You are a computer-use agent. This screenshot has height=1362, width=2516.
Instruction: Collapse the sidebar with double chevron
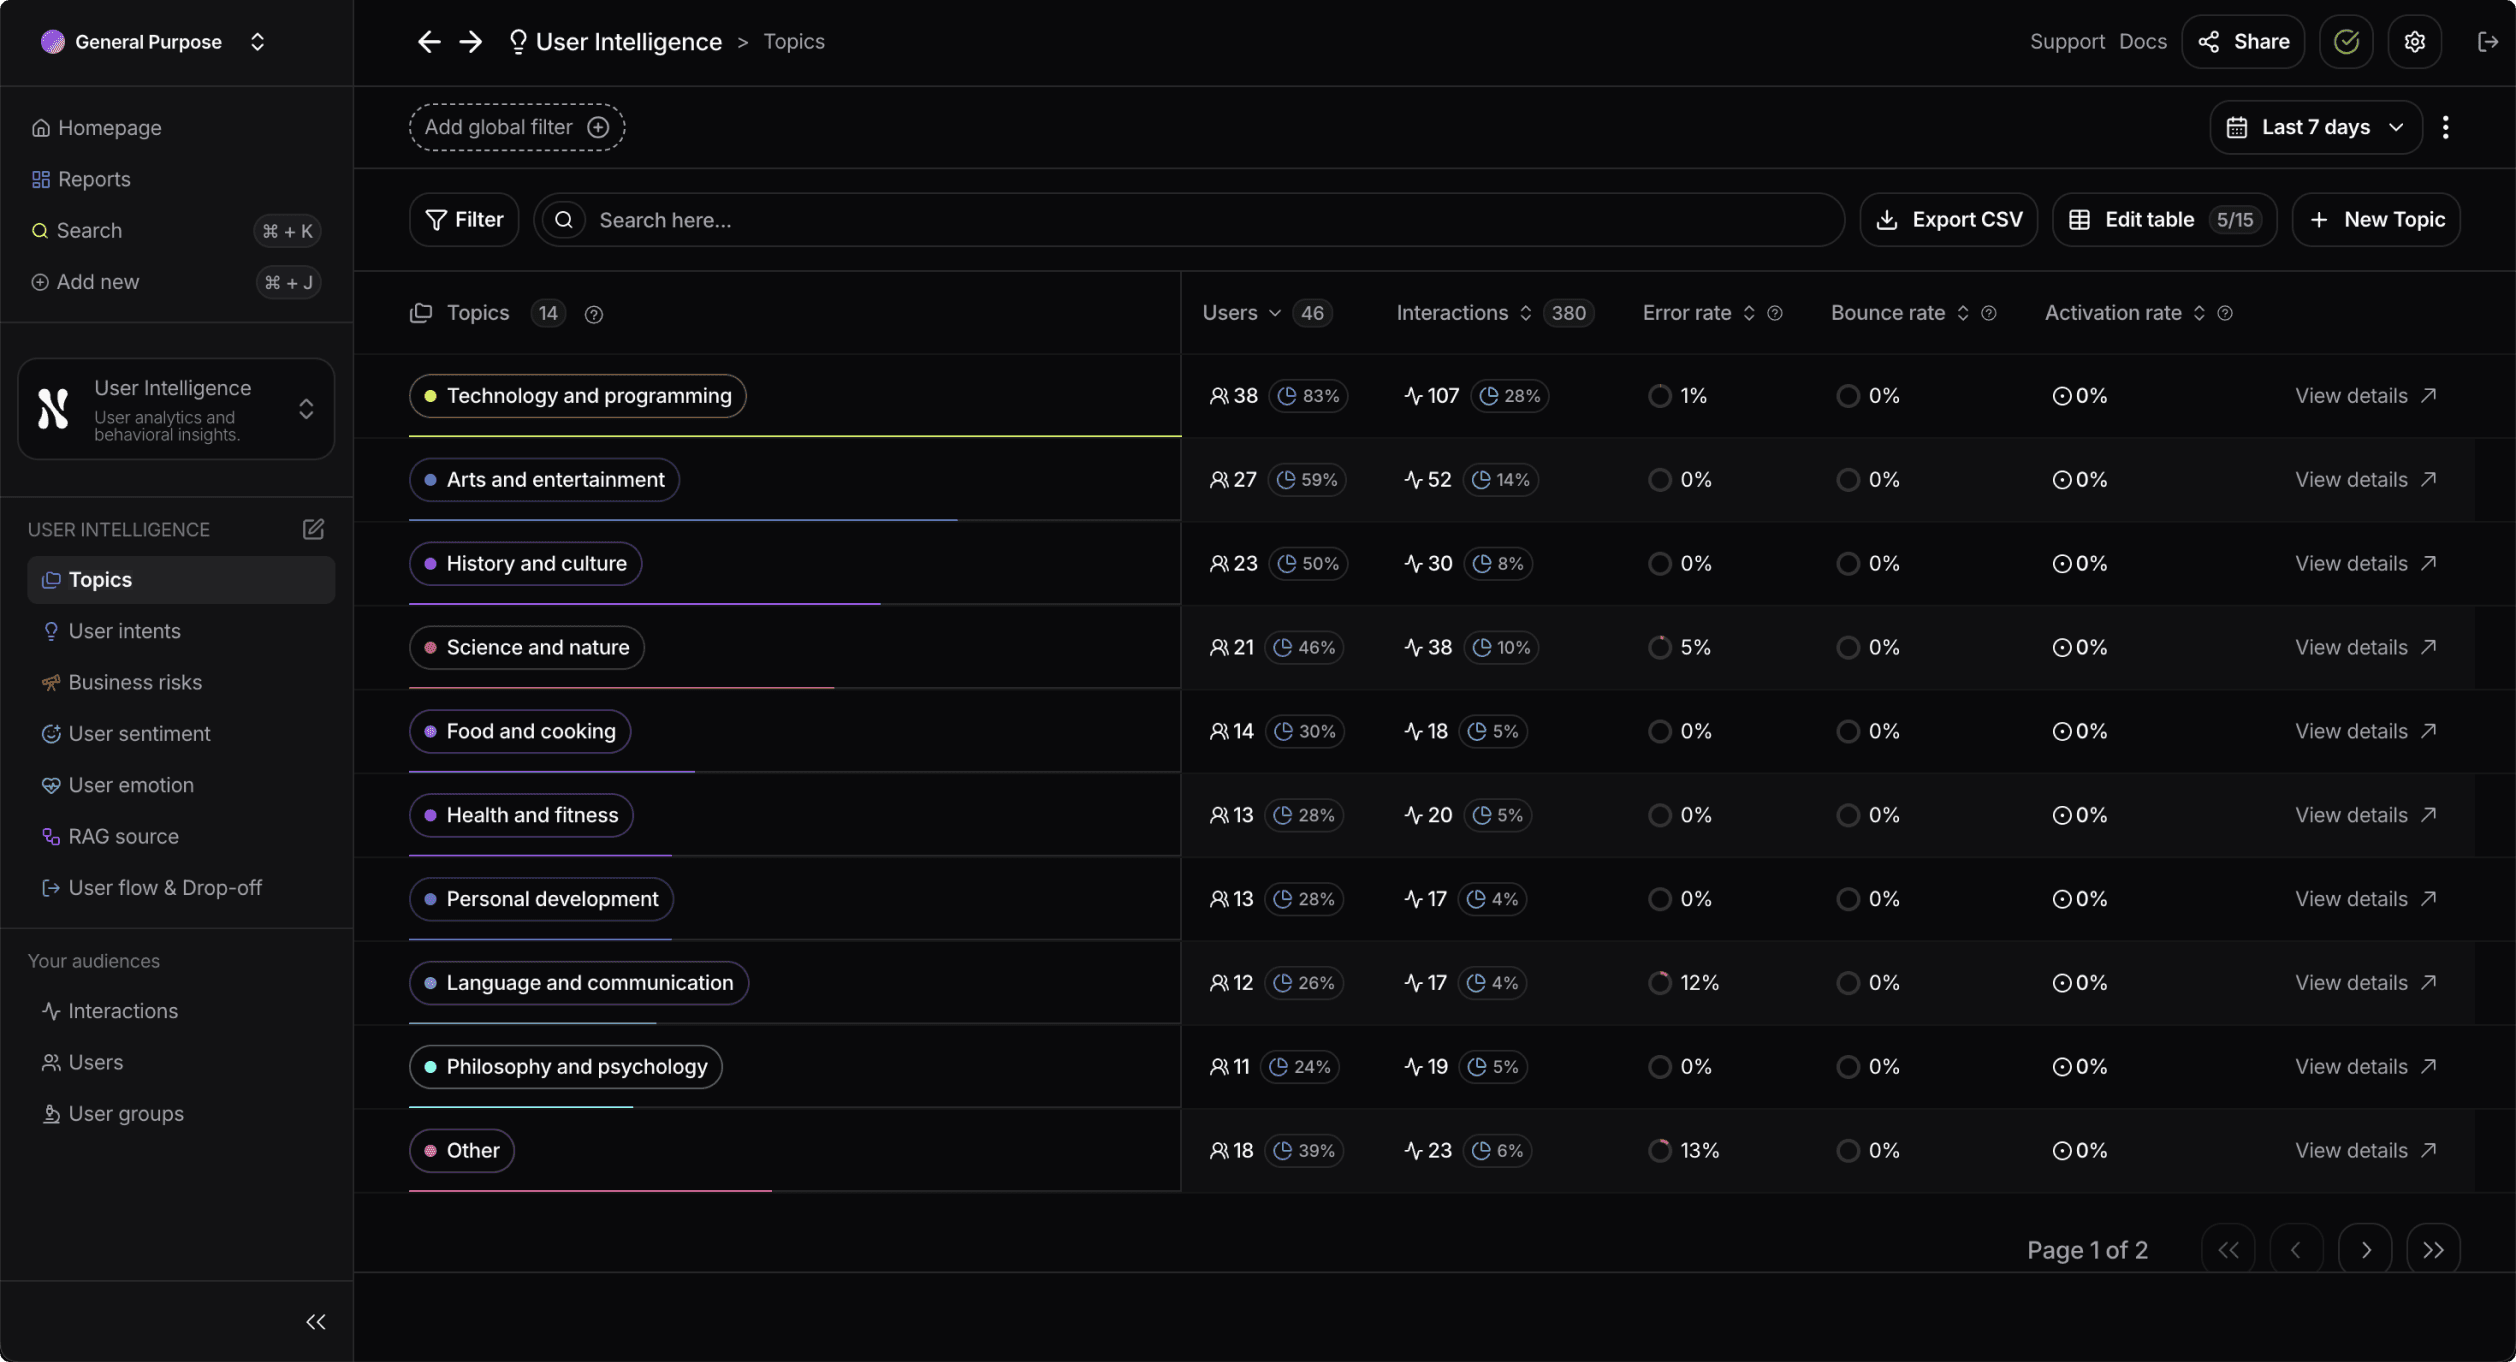click(315, 1322)
